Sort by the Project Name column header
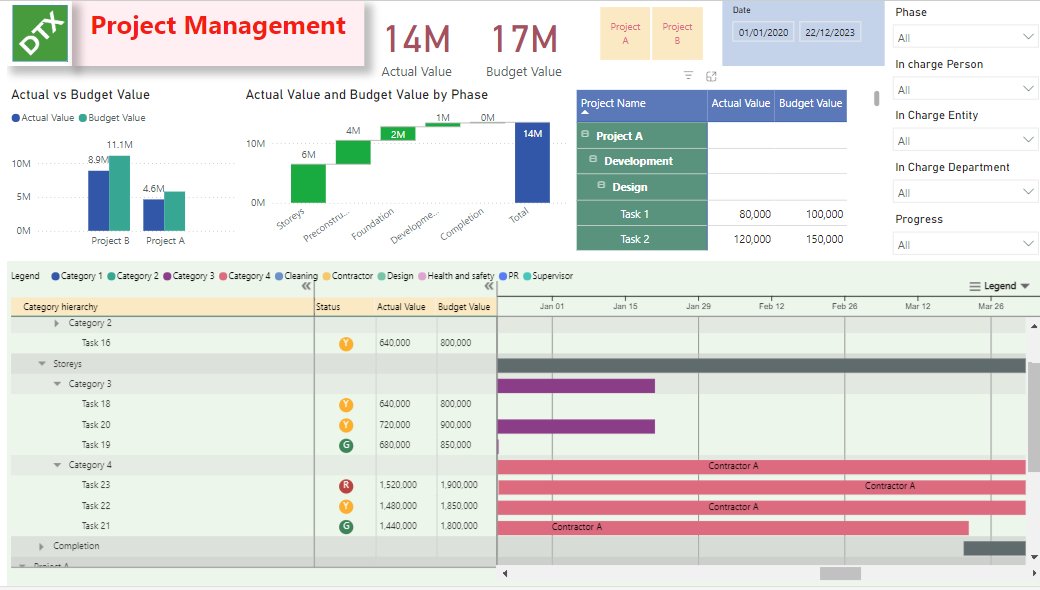Viewport: 1040px width, 590px height. 613,103
